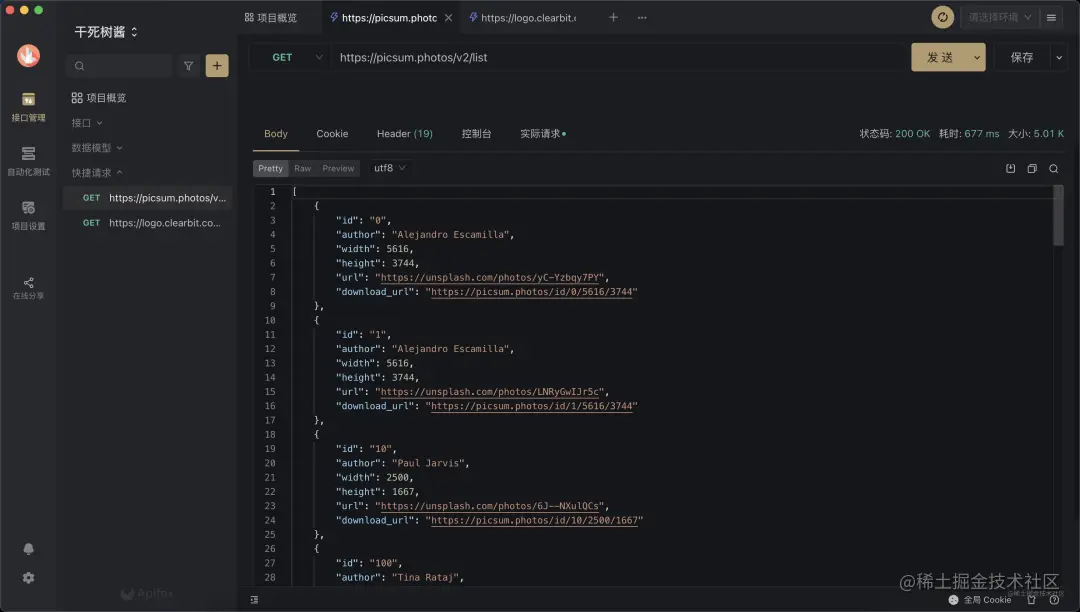Open the 项目设置 sidebar section

28,215
